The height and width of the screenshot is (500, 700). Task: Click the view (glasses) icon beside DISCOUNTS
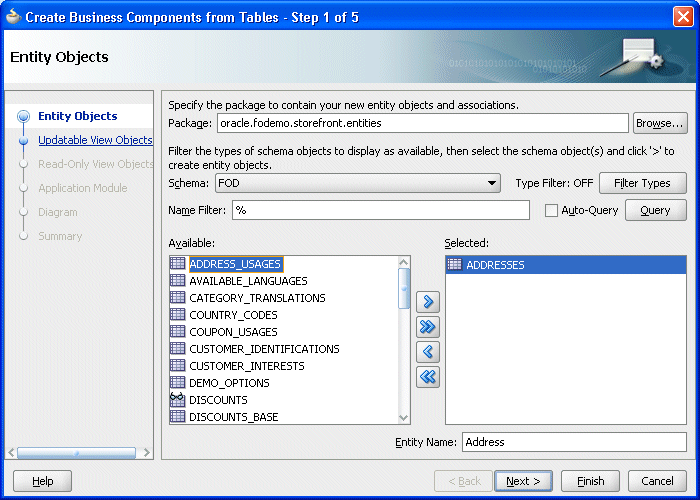pyautogui.click(x=178, y=399)
